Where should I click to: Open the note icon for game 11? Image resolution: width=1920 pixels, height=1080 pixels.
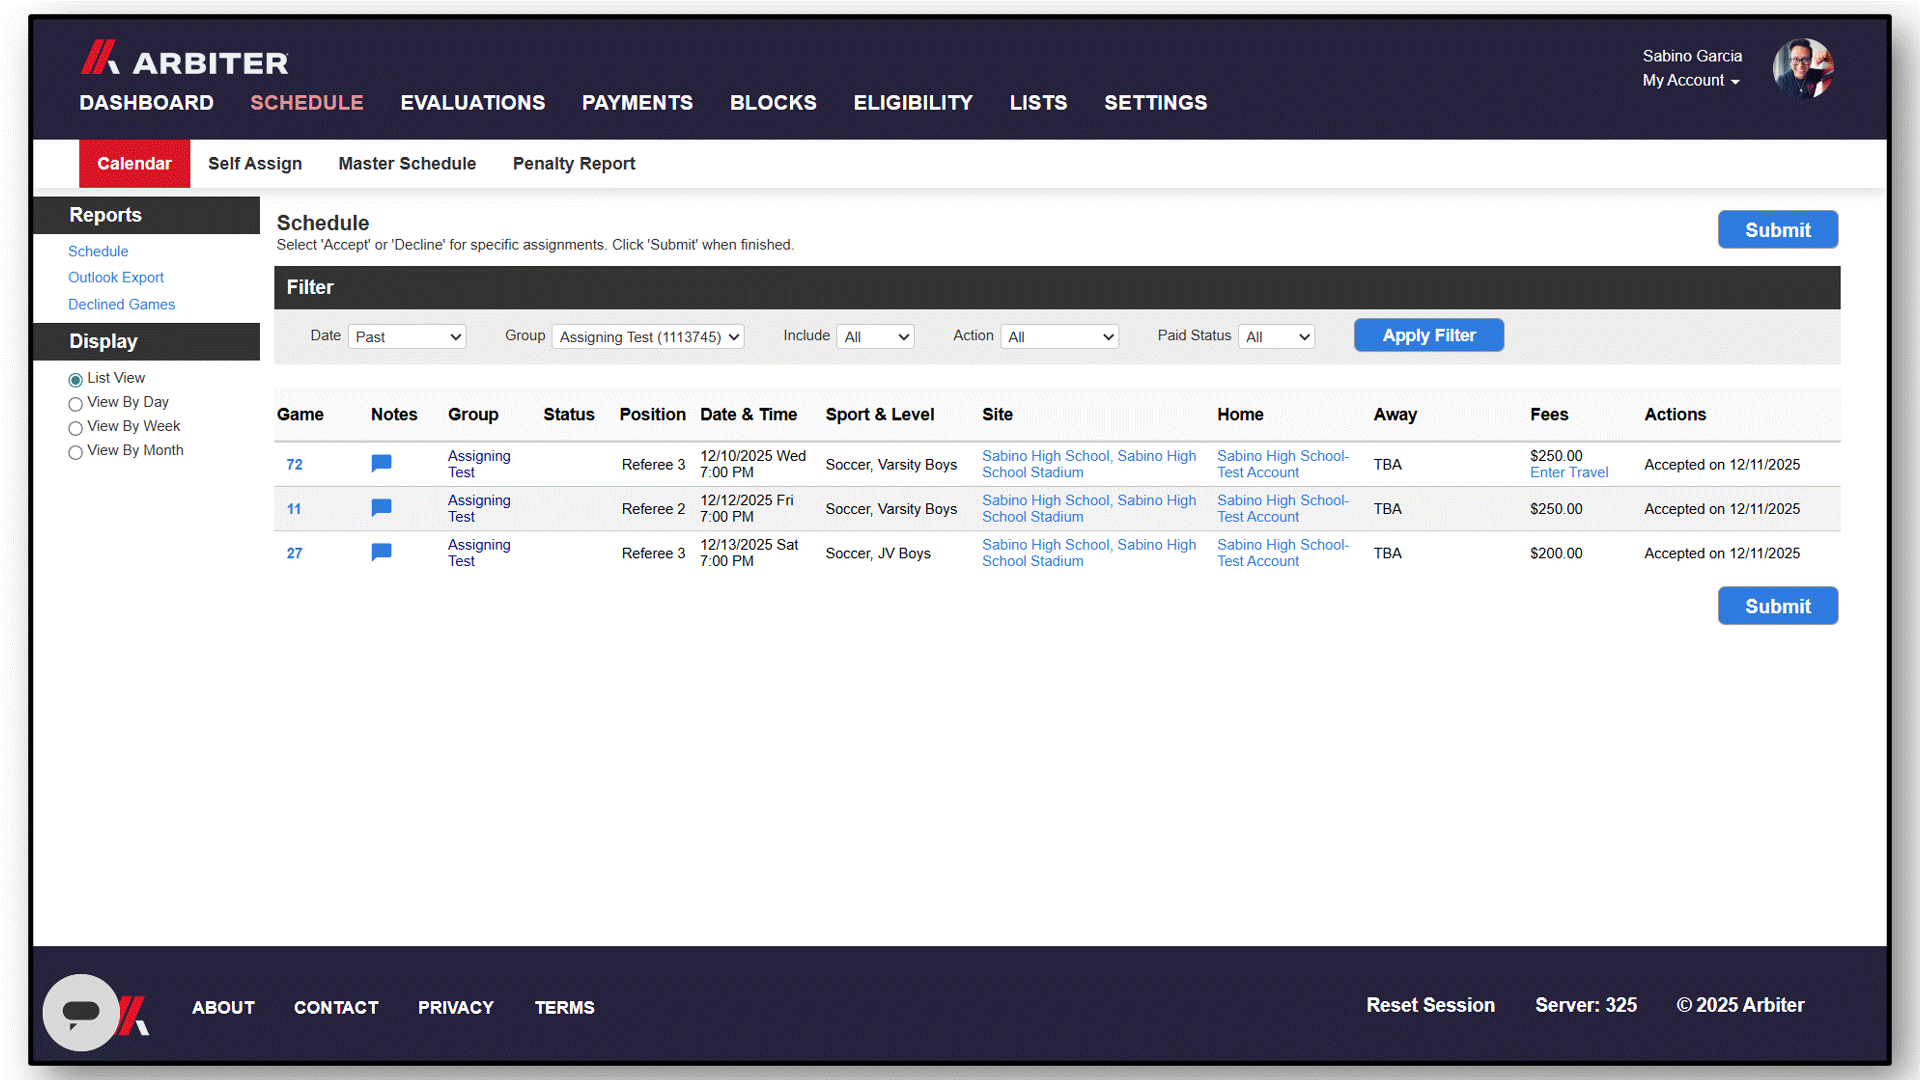coord(381,508)
